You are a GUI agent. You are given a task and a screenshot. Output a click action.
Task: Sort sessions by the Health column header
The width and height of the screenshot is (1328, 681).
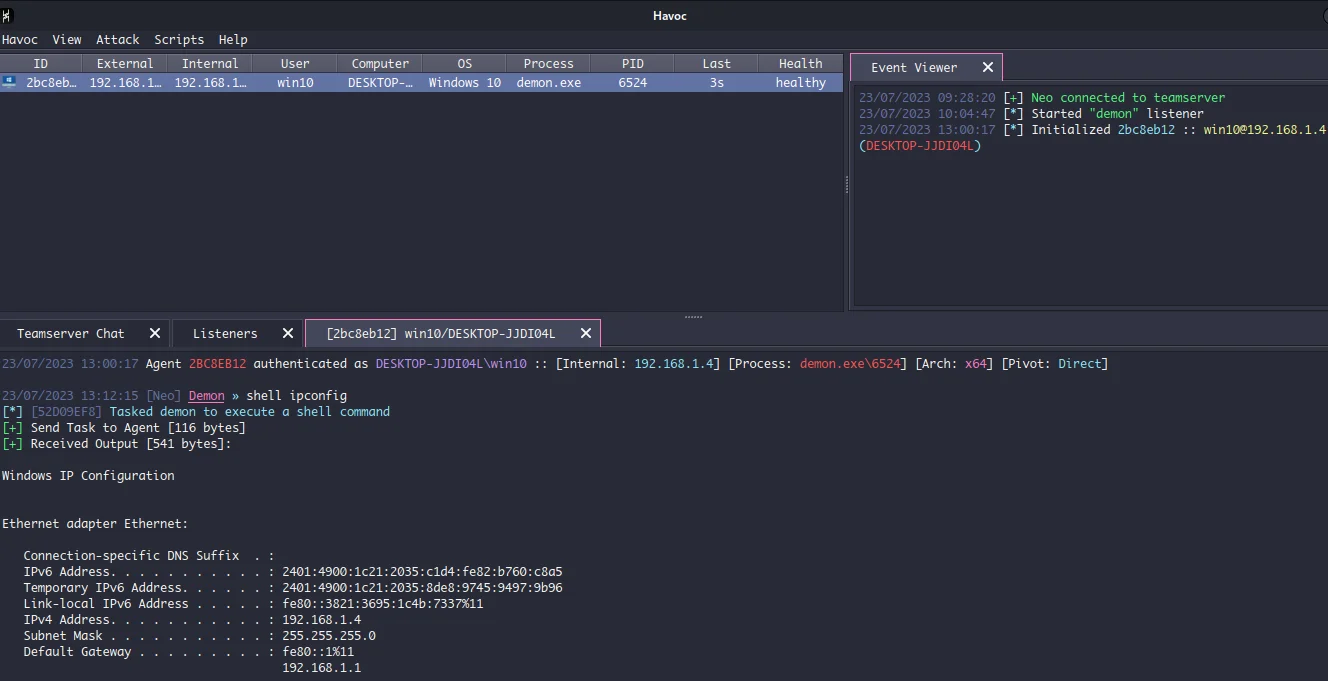tap(800, 63)
